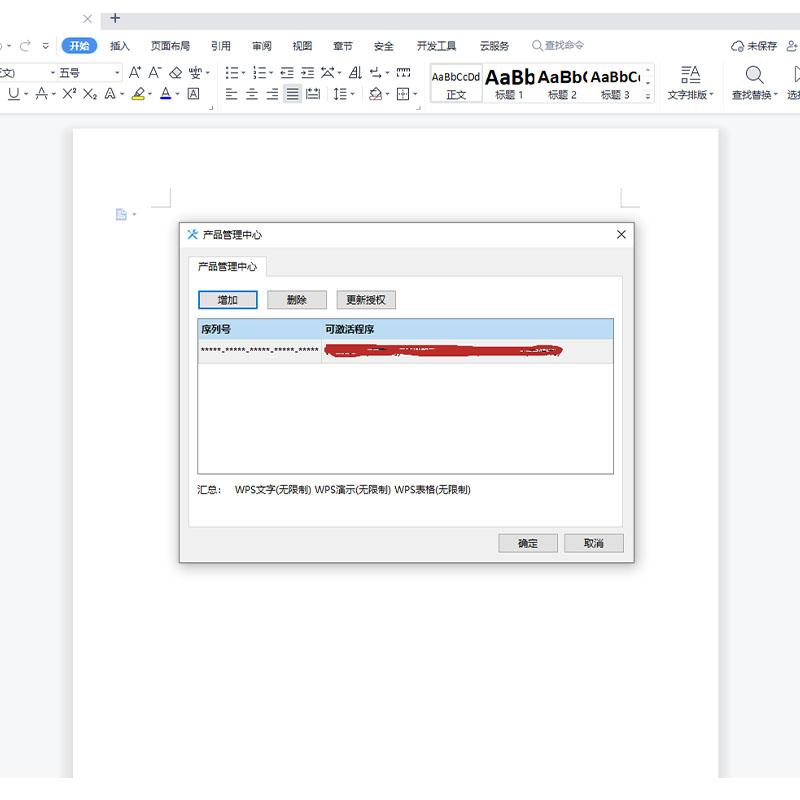Decrease paragraph indent
Screen dimensions: 800x800
[x=287, y=72]
